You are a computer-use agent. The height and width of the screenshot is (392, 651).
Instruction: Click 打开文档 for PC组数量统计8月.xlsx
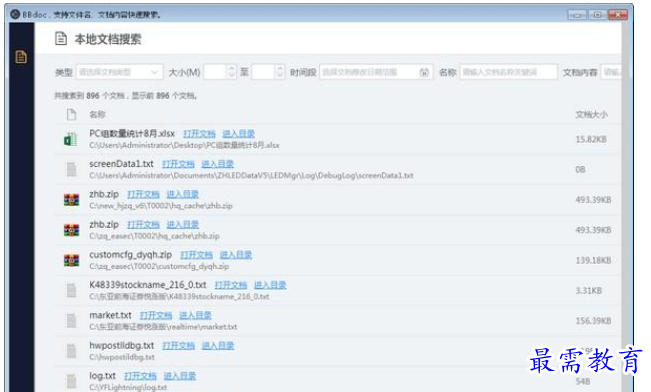tap(199, 134)
